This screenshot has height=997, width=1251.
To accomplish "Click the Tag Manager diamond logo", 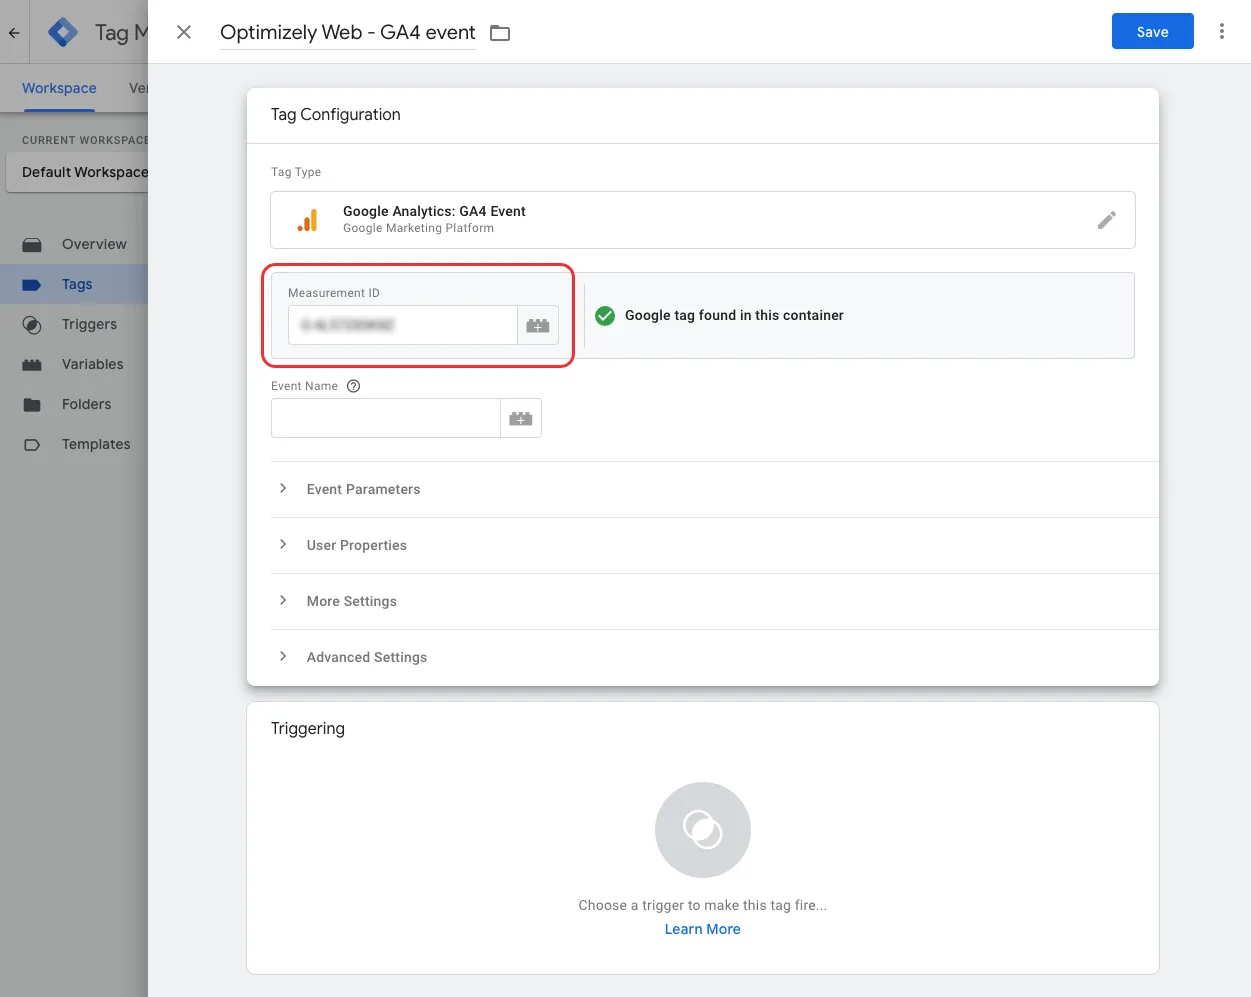I will coord(63,32).
